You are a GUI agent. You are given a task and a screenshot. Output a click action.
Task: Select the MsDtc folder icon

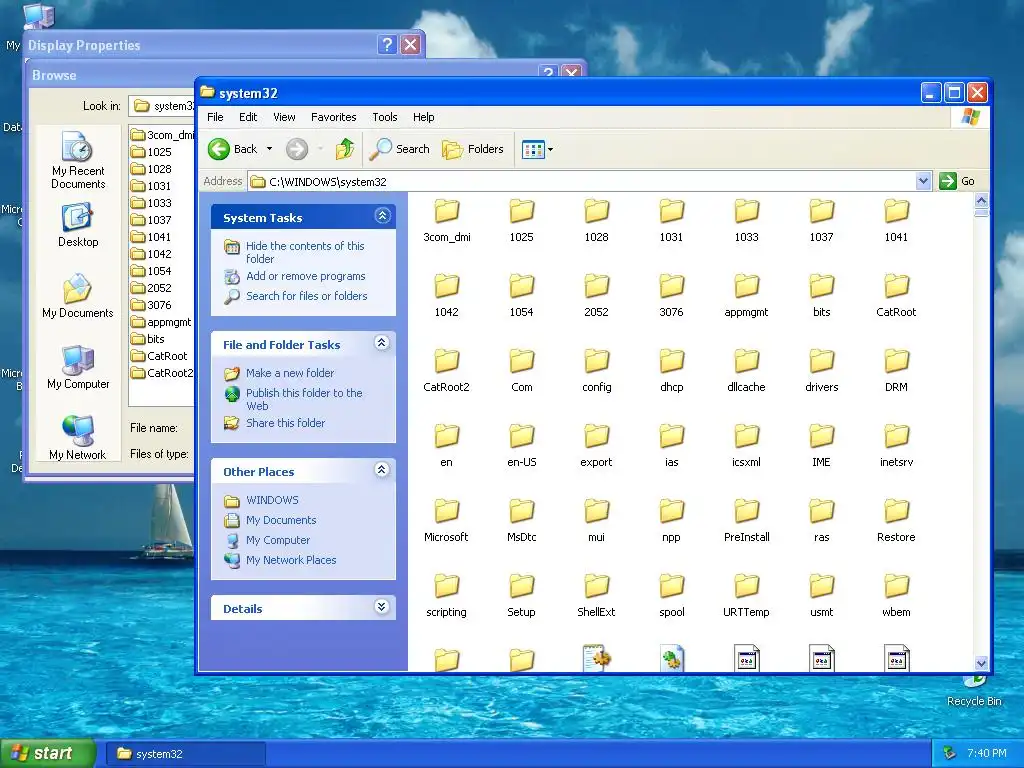pyautogui.click(x=522, y=511)
